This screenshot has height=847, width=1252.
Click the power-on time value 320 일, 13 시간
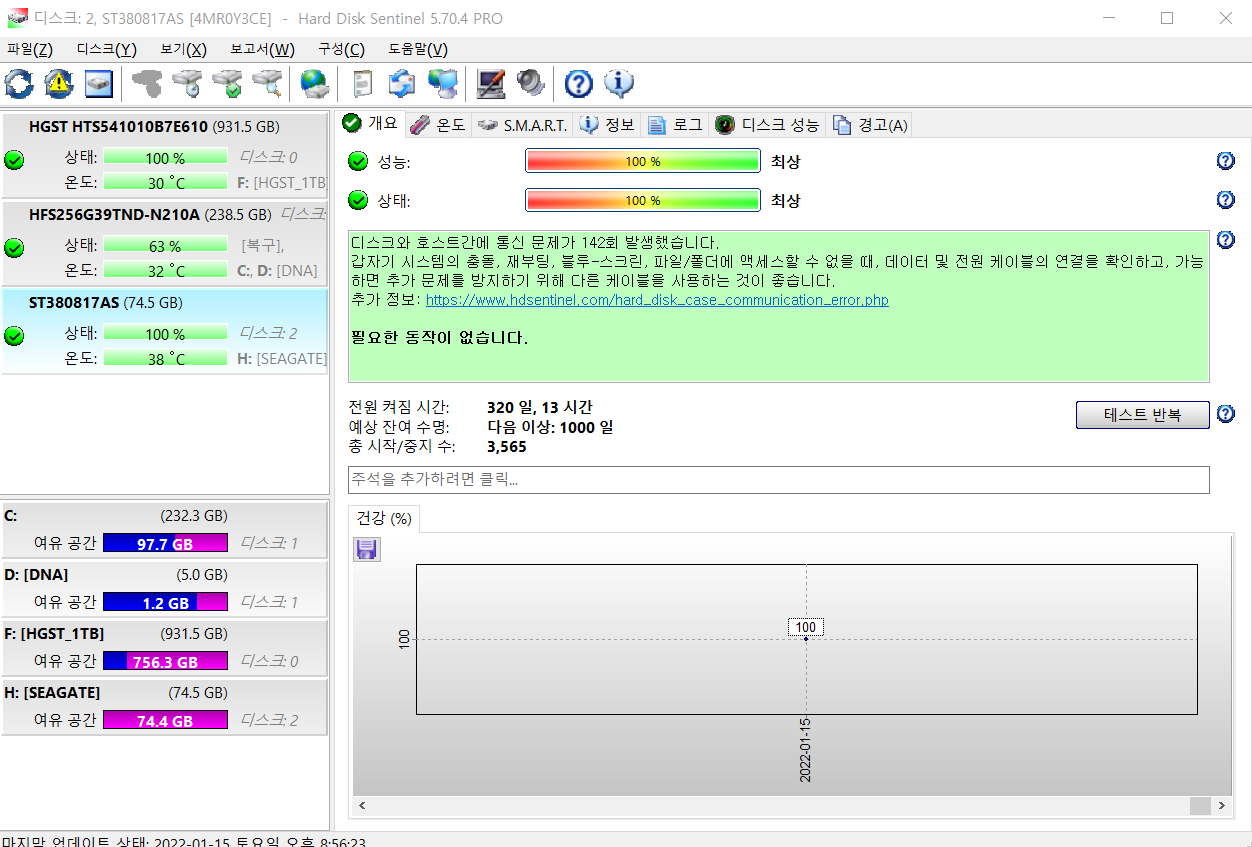point(539,407)
